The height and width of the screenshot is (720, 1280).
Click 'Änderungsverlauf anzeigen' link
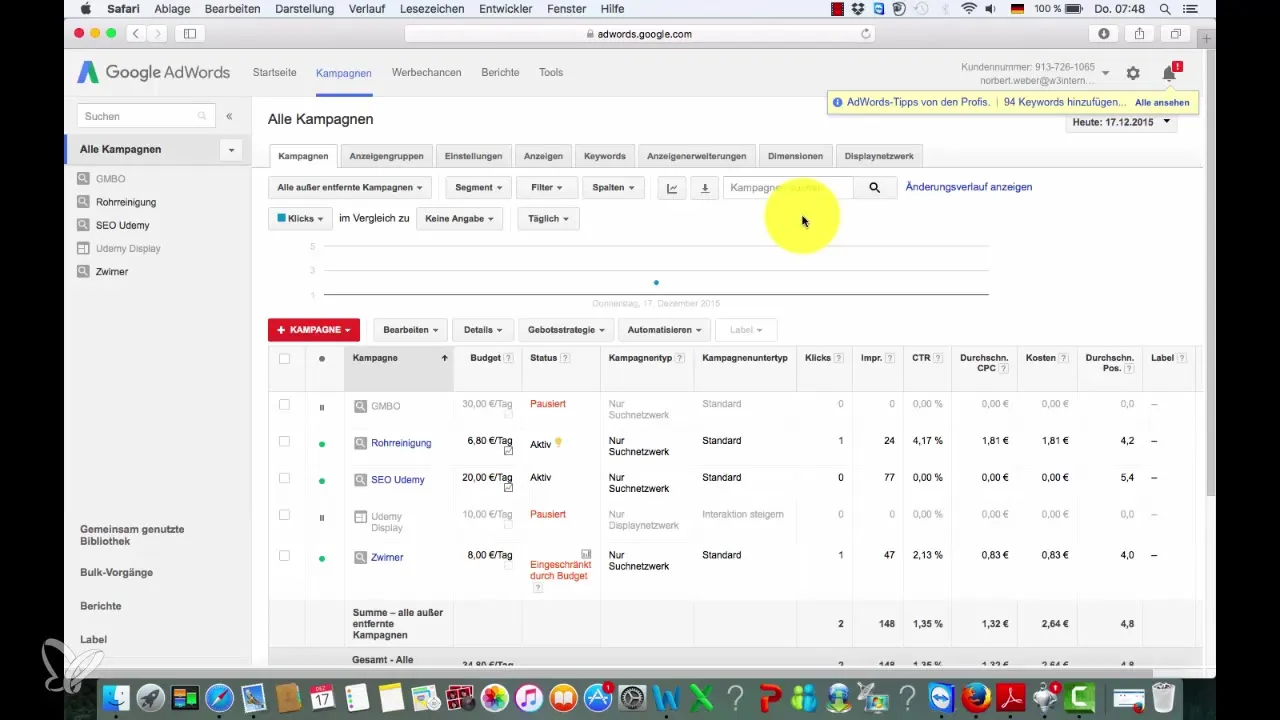coord(969,188)
